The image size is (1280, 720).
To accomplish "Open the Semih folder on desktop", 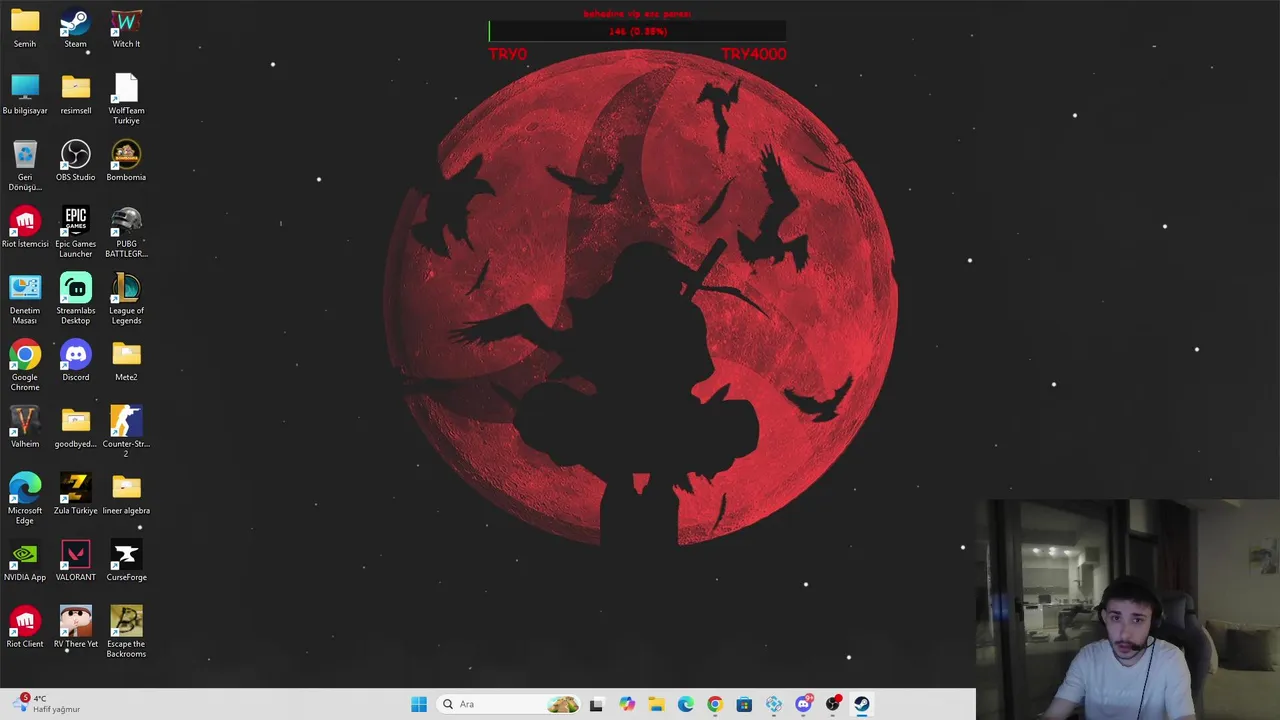I will 25,27.
